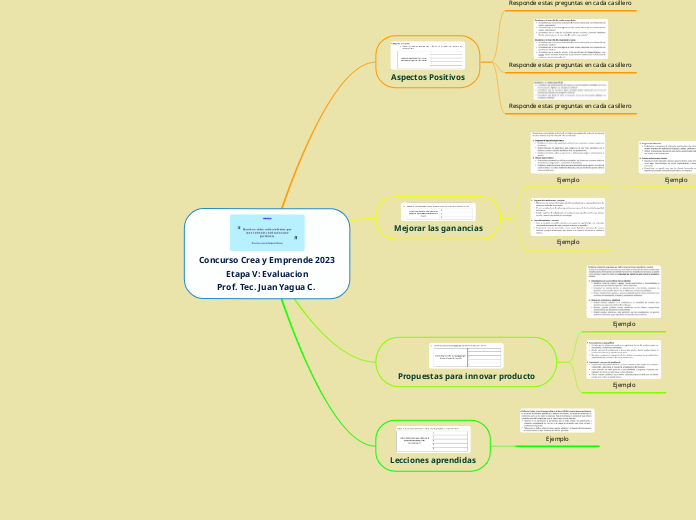Select the 'Lecciones aprendidas' topic label

[x=433, y=460]
